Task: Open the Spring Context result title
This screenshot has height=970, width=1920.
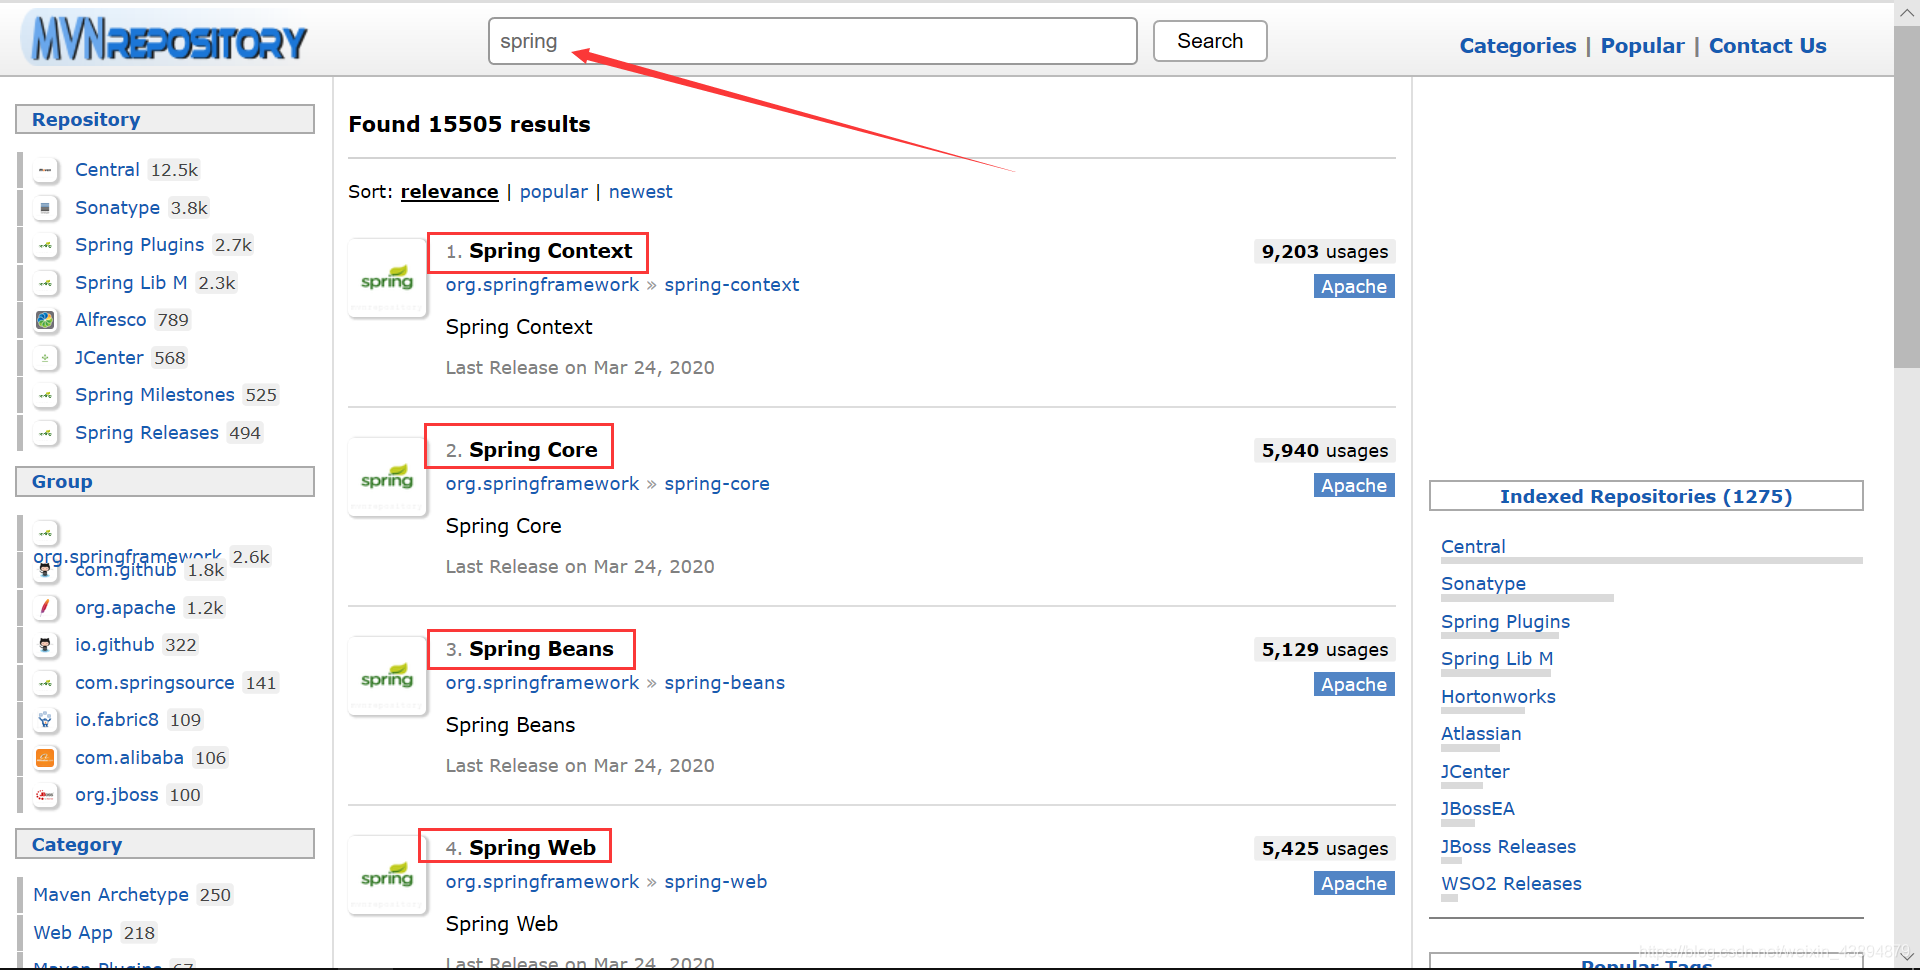Action: 550,251
